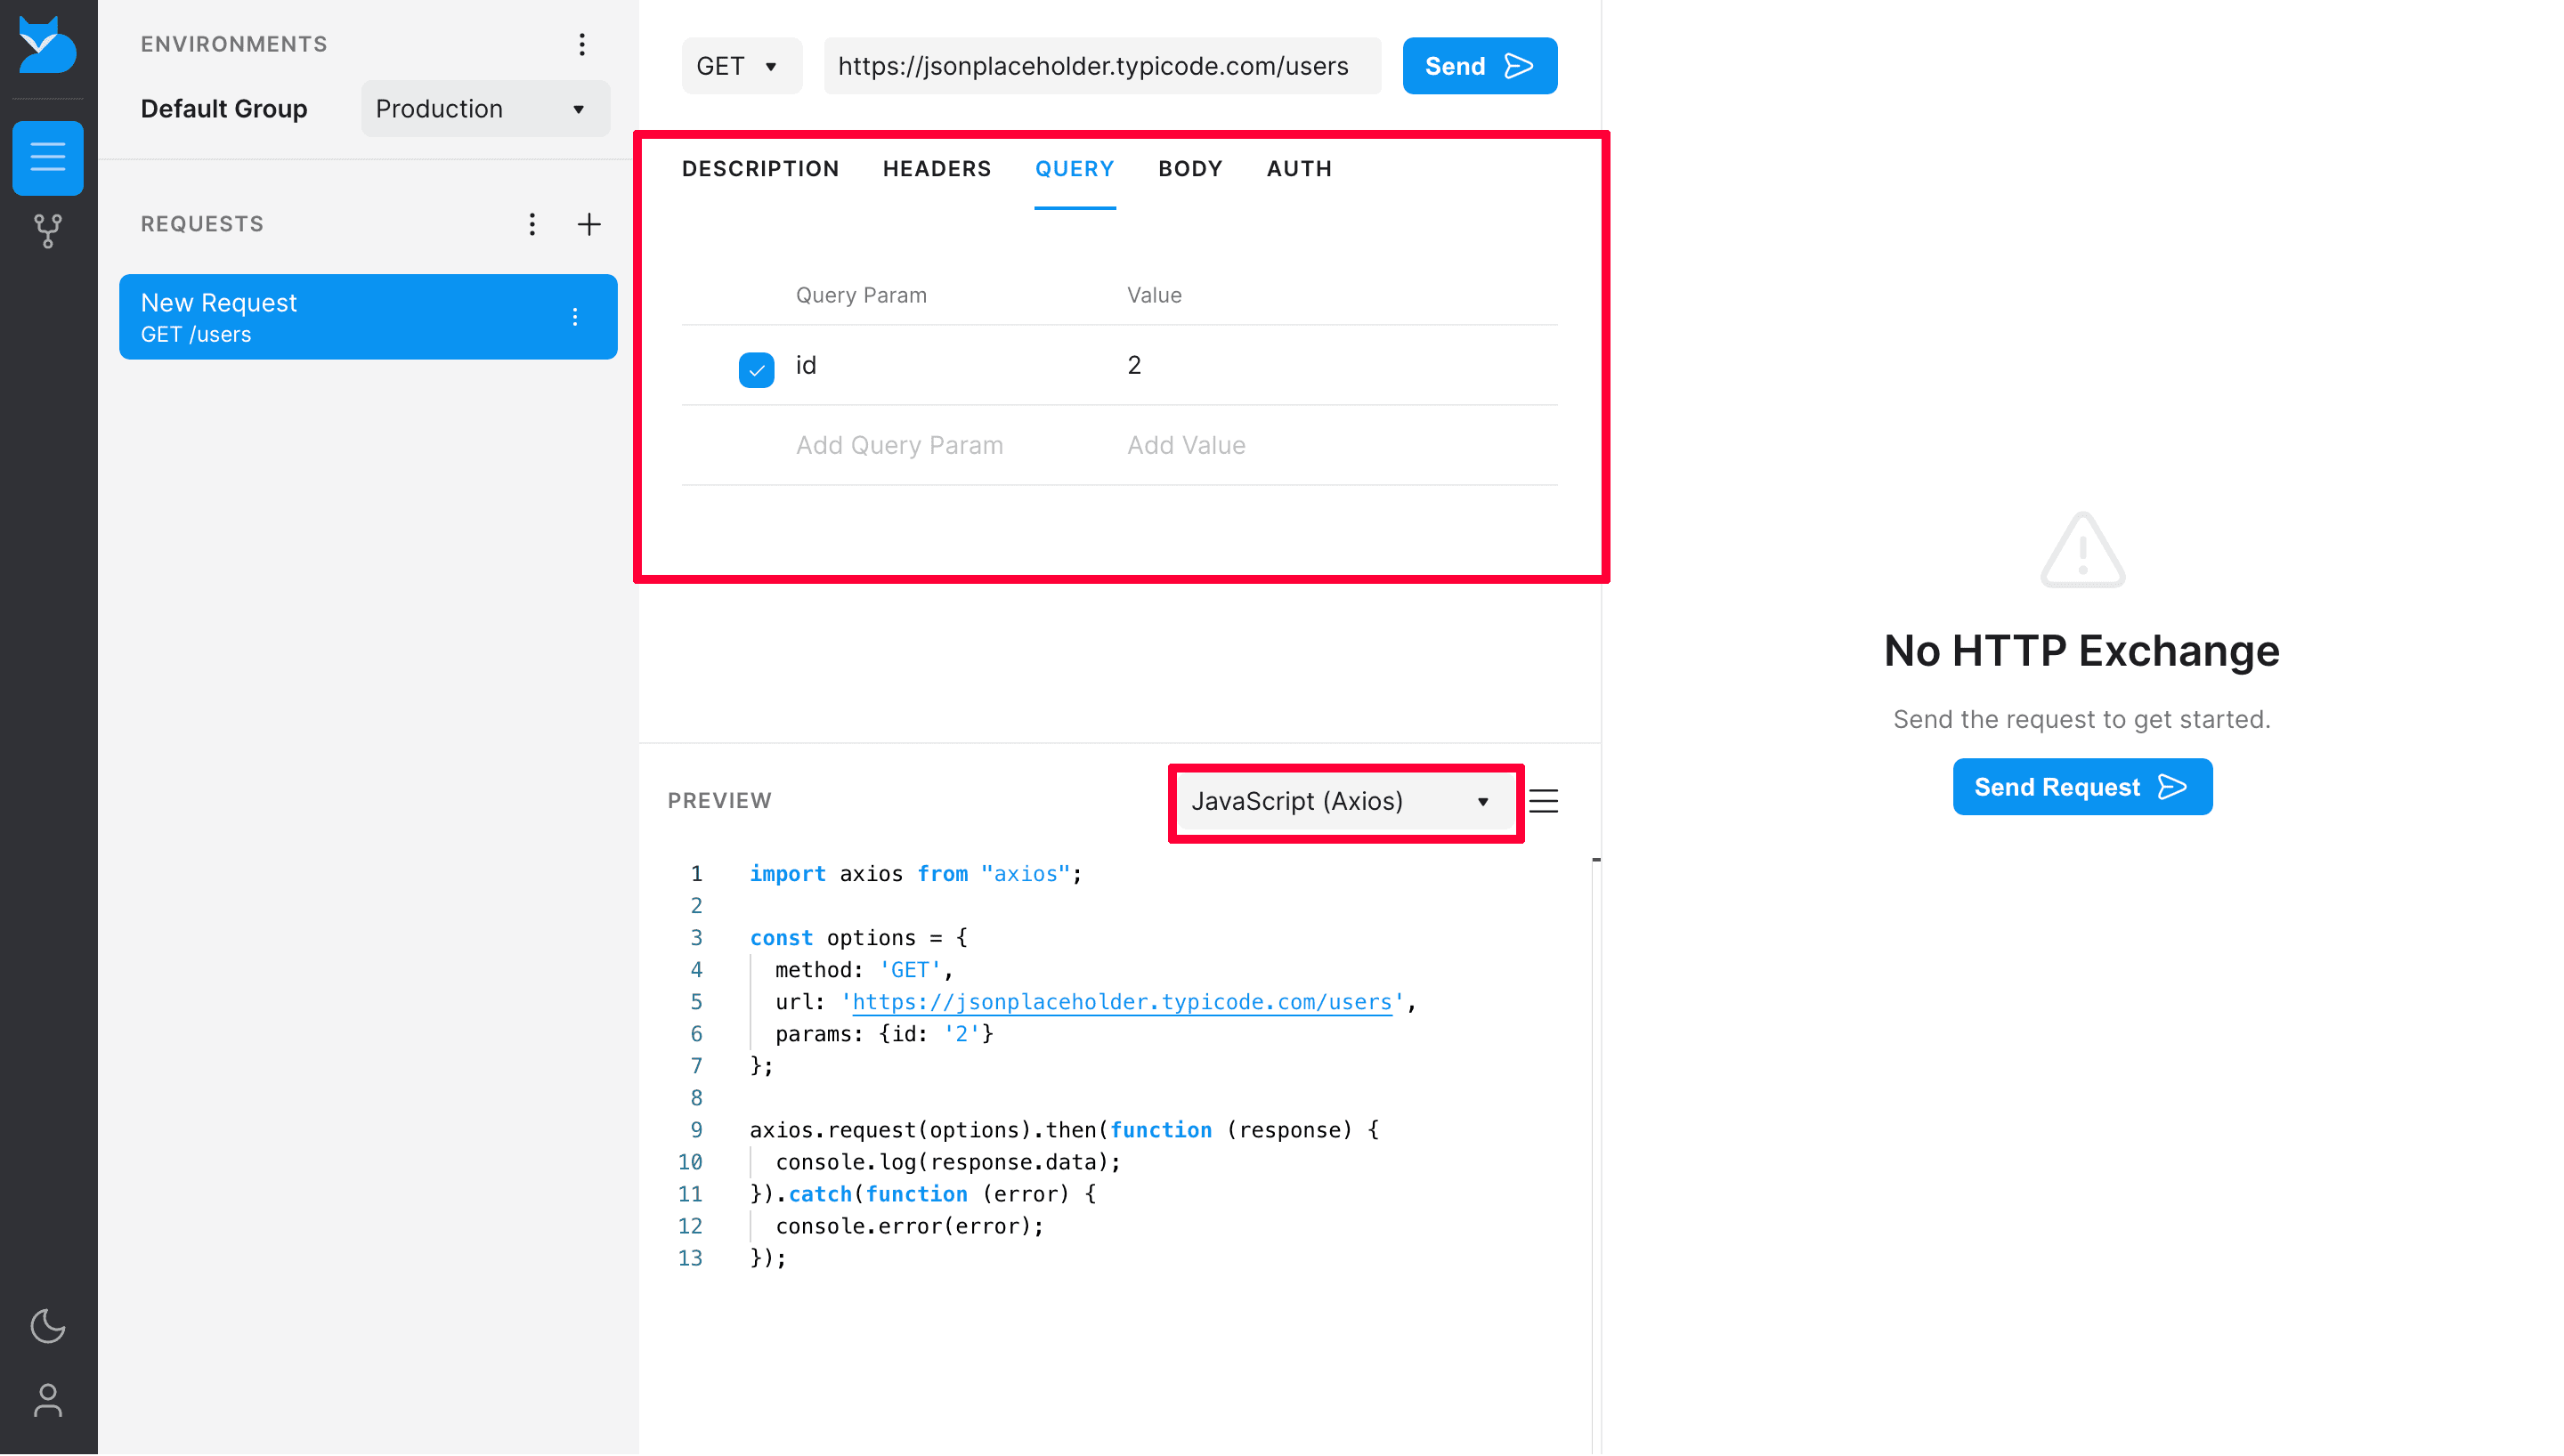Open the Environments options kebab menu
The image size is (2564, 1456).
pyautogui.click(x=582, y=44)
